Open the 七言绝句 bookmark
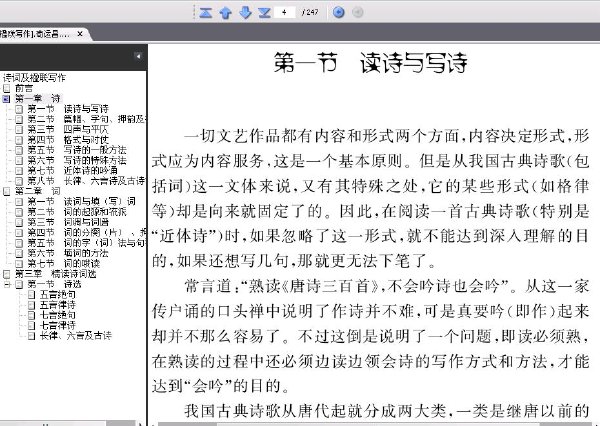The image size is (600, 426). pyautogui.click(x=58, y=315)
